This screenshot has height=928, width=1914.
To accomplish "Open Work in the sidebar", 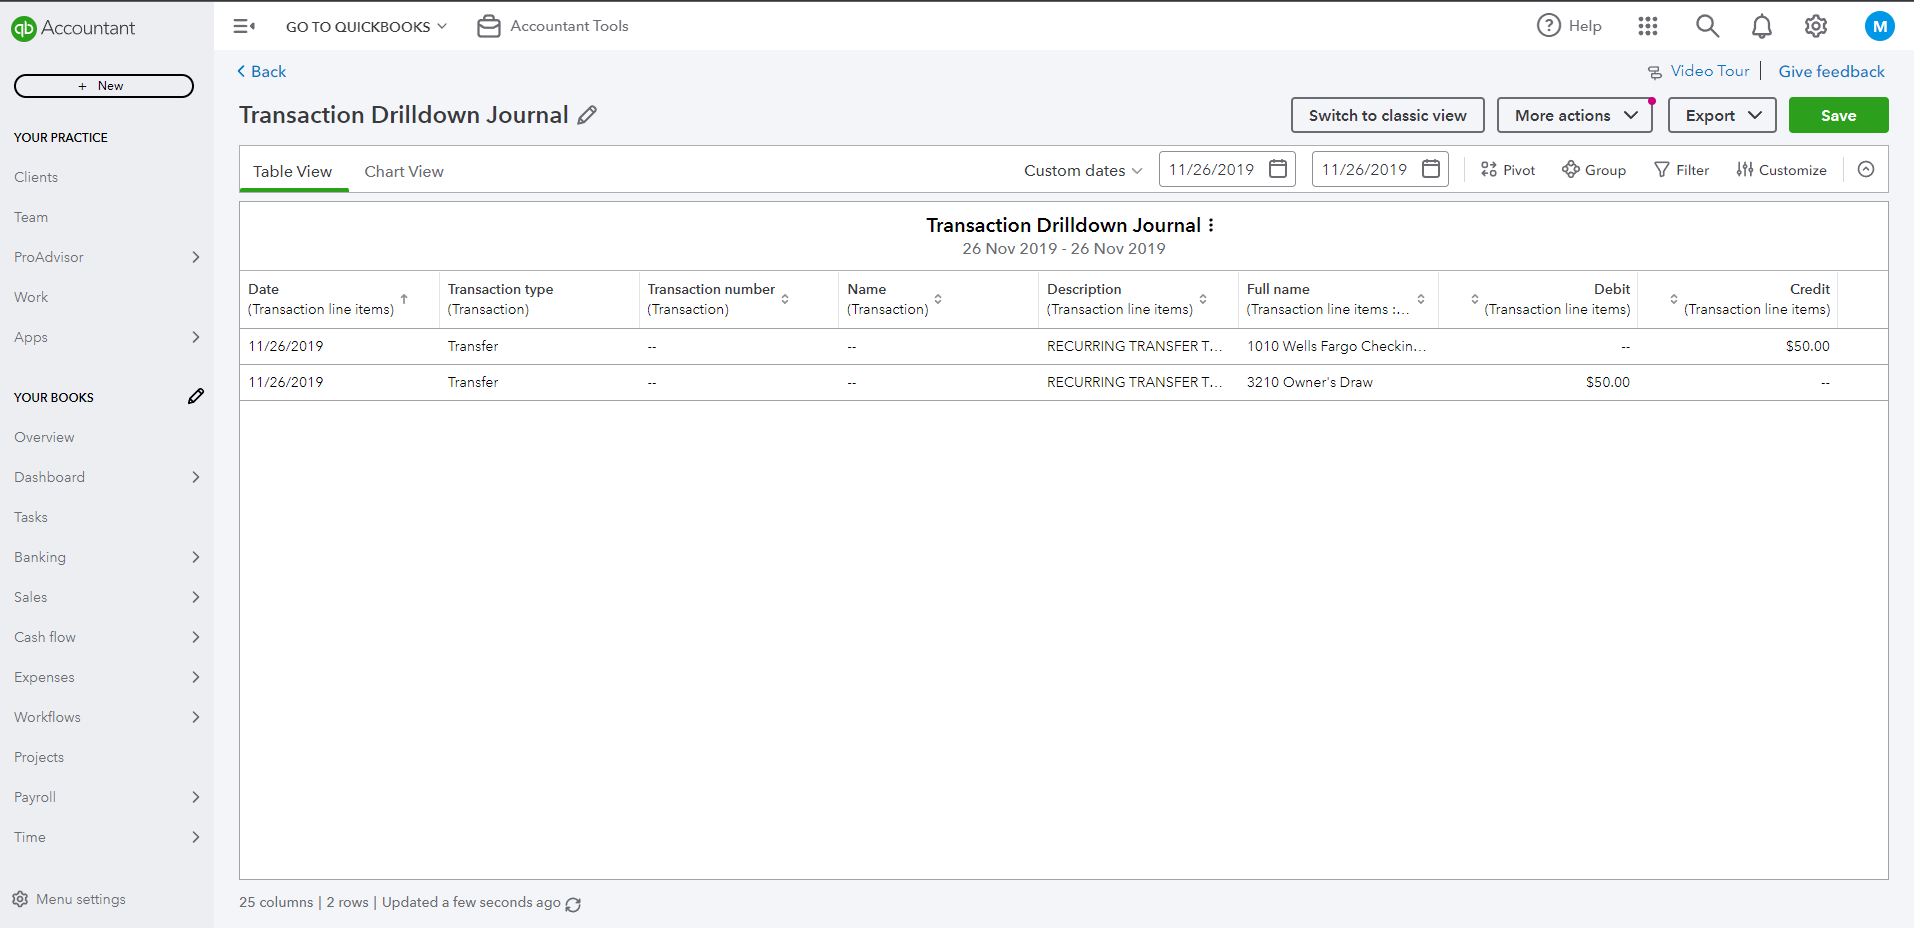I will (31, 297).
